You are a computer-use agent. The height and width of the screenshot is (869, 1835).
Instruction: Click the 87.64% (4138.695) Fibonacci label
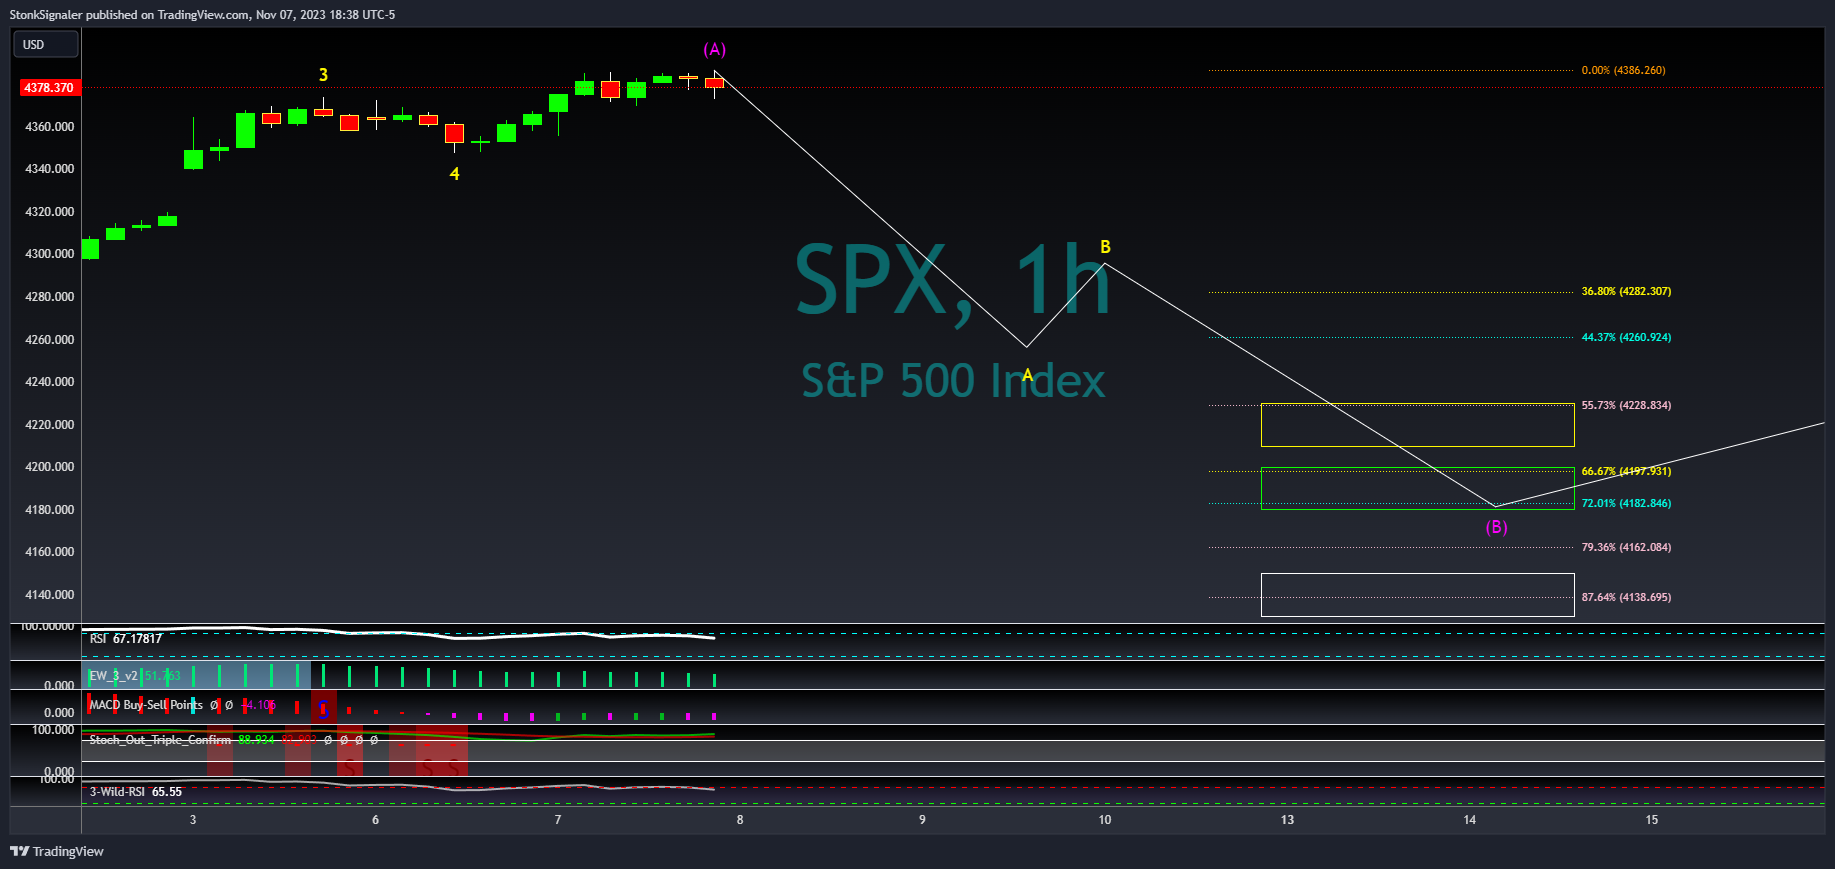click(1626, 597)
